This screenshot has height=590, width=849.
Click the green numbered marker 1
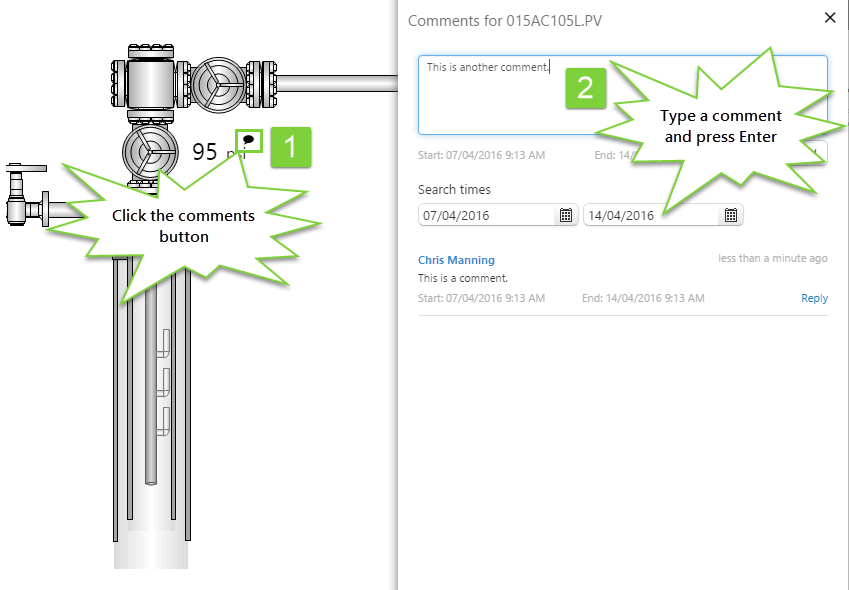(x=290, y=148)
